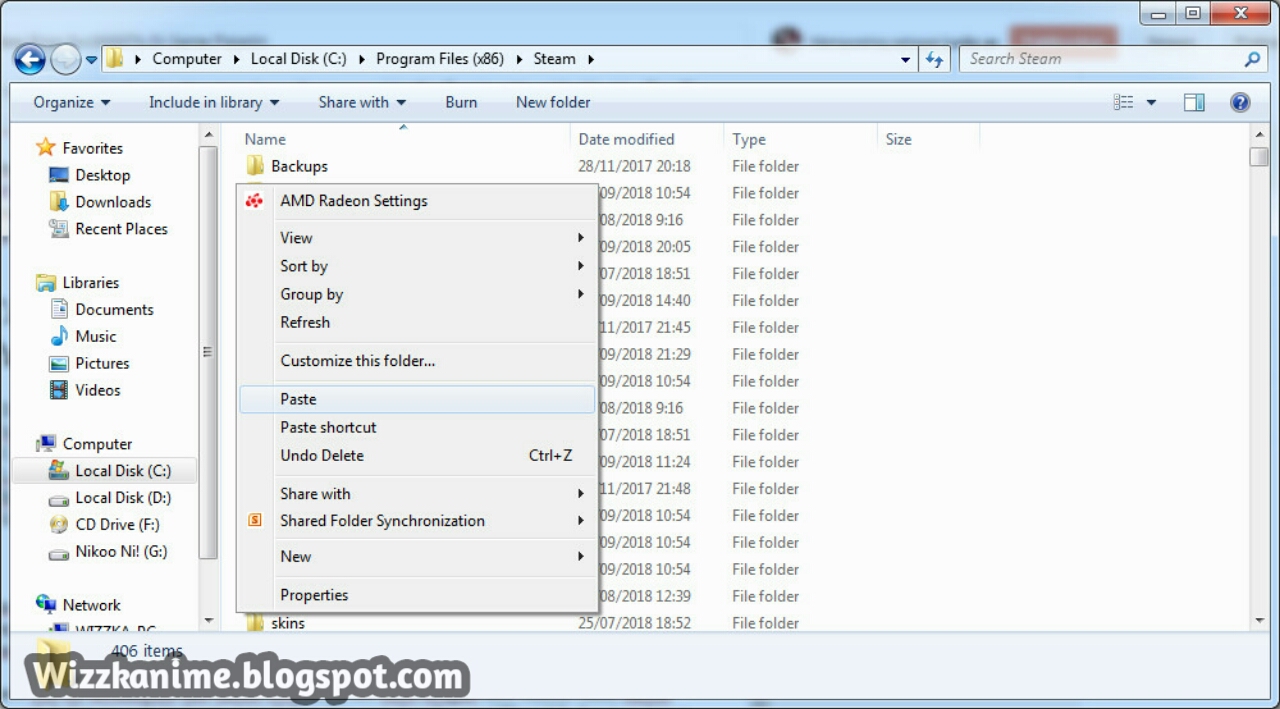The image size is (1280, 709).
Task: Choose Refresh from the context menu
Action: point(417,322)
